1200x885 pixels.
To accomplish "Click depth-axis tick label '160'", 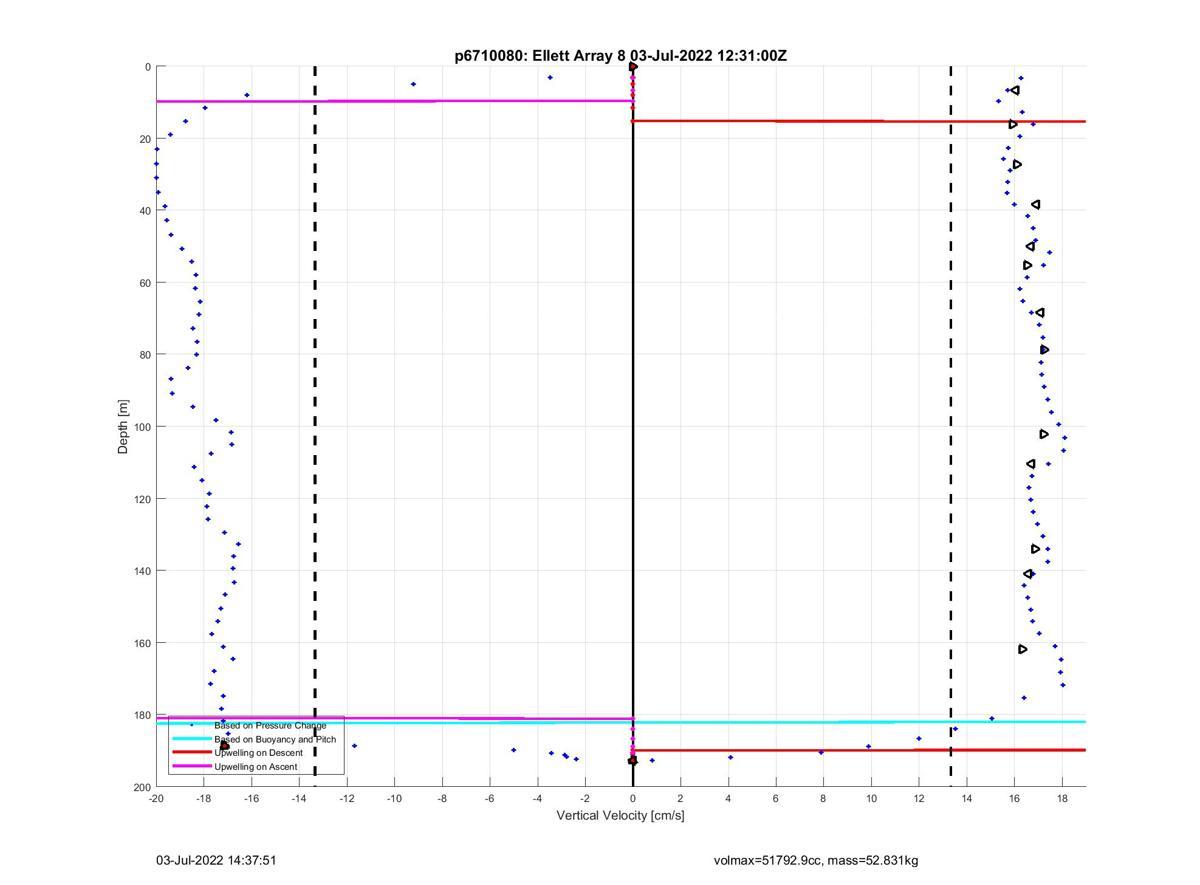I will coord(142,643).
